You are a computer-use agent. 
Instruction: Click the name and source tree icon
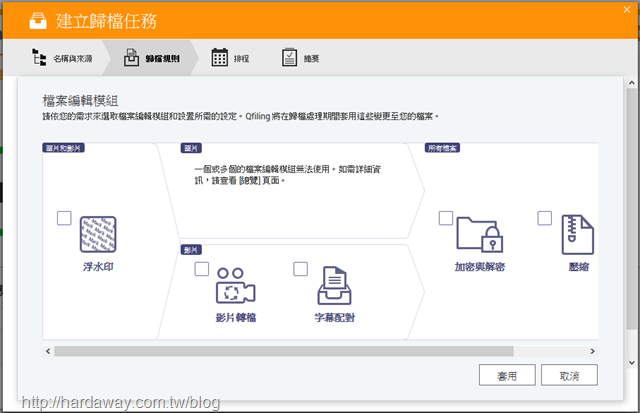pyautogui.click(x=39, y=57)
